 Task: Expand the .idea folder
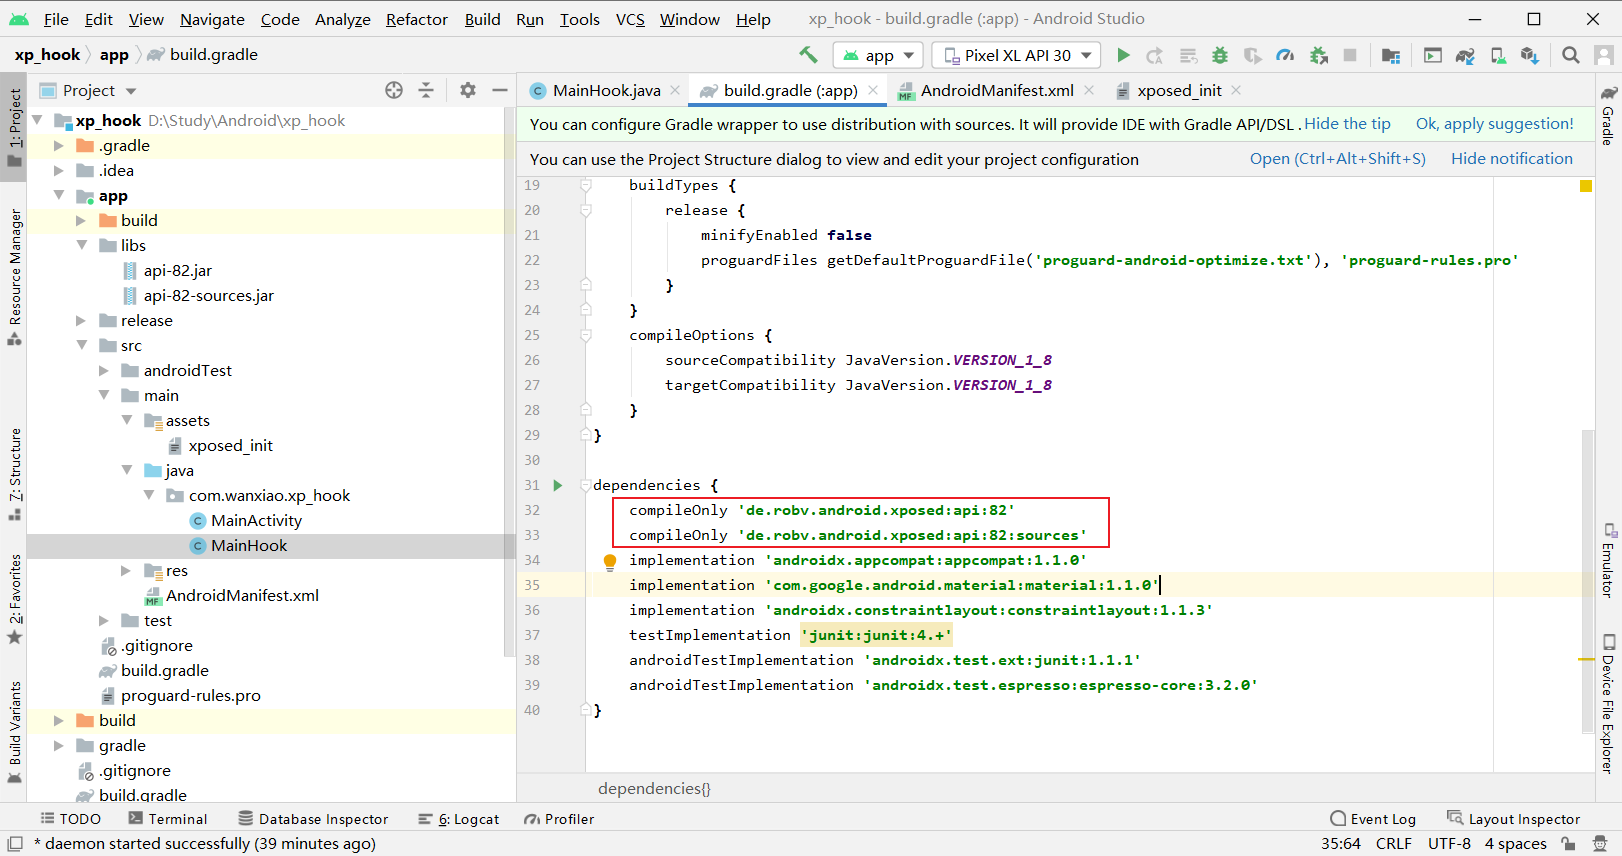coord(59,170)
